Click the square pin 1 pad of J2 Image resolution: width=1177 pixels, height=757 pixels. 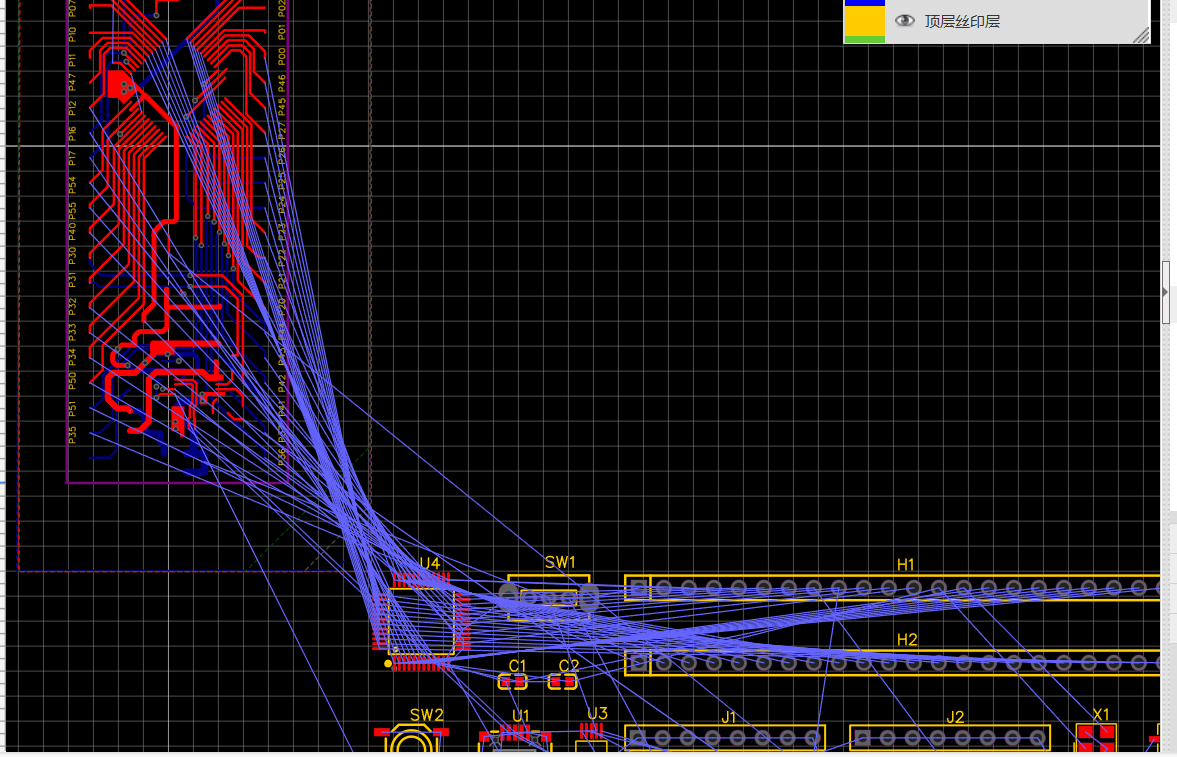863,739
